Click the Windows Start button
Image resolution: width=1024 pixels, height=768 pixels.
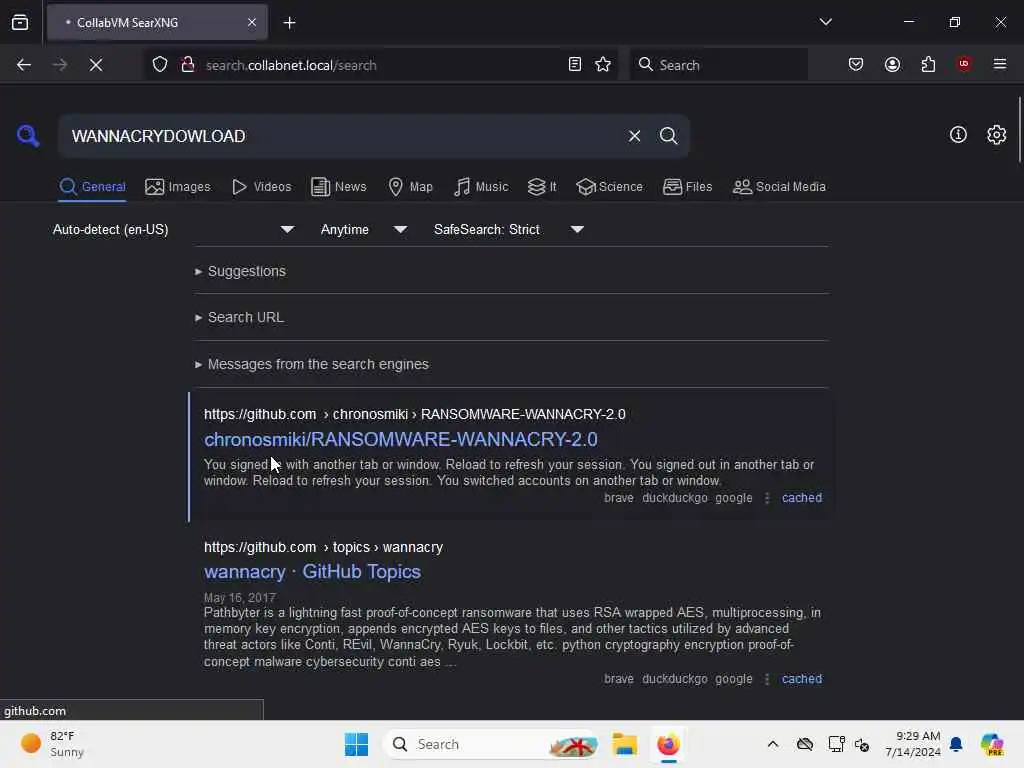357,744
